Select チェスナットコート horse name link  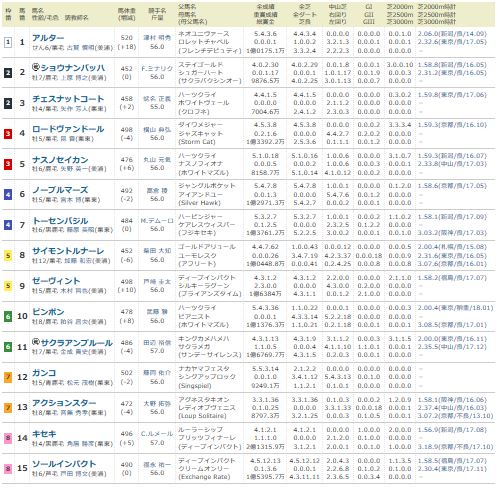tap(68, 99)
